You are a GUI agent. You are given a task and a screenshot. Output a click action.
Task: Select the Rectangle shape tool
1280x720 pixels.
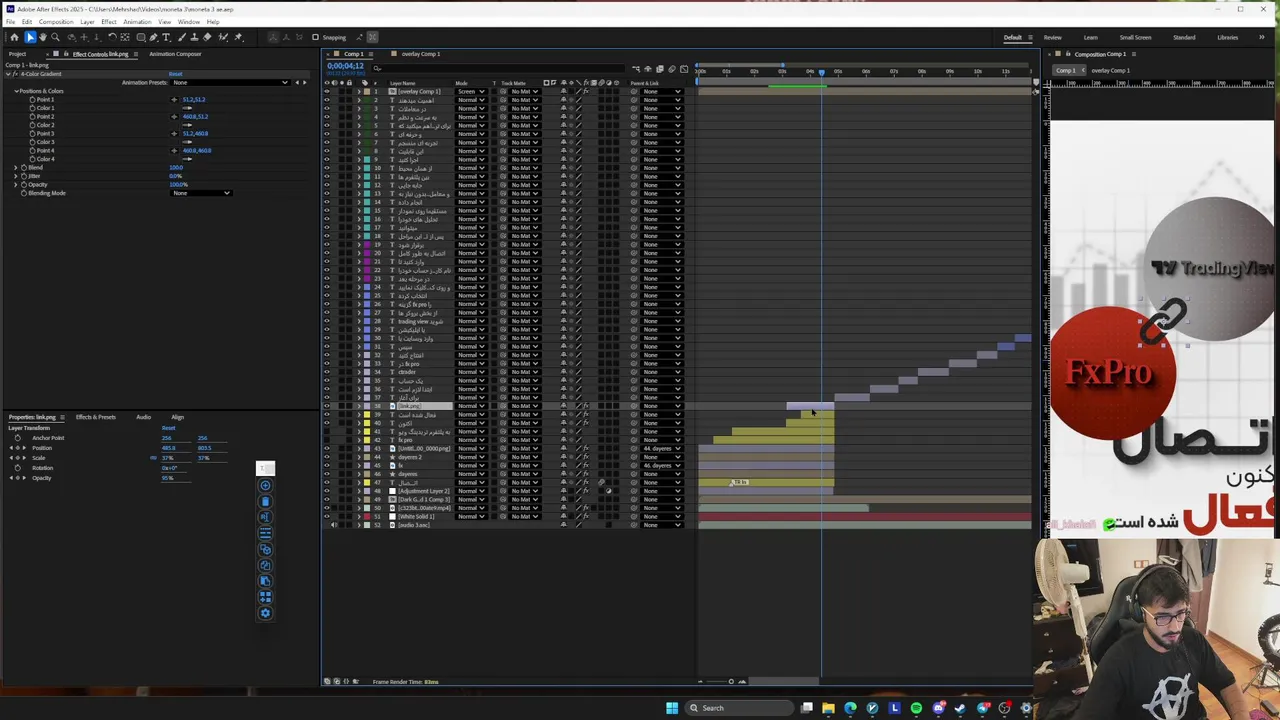point(140,37)
